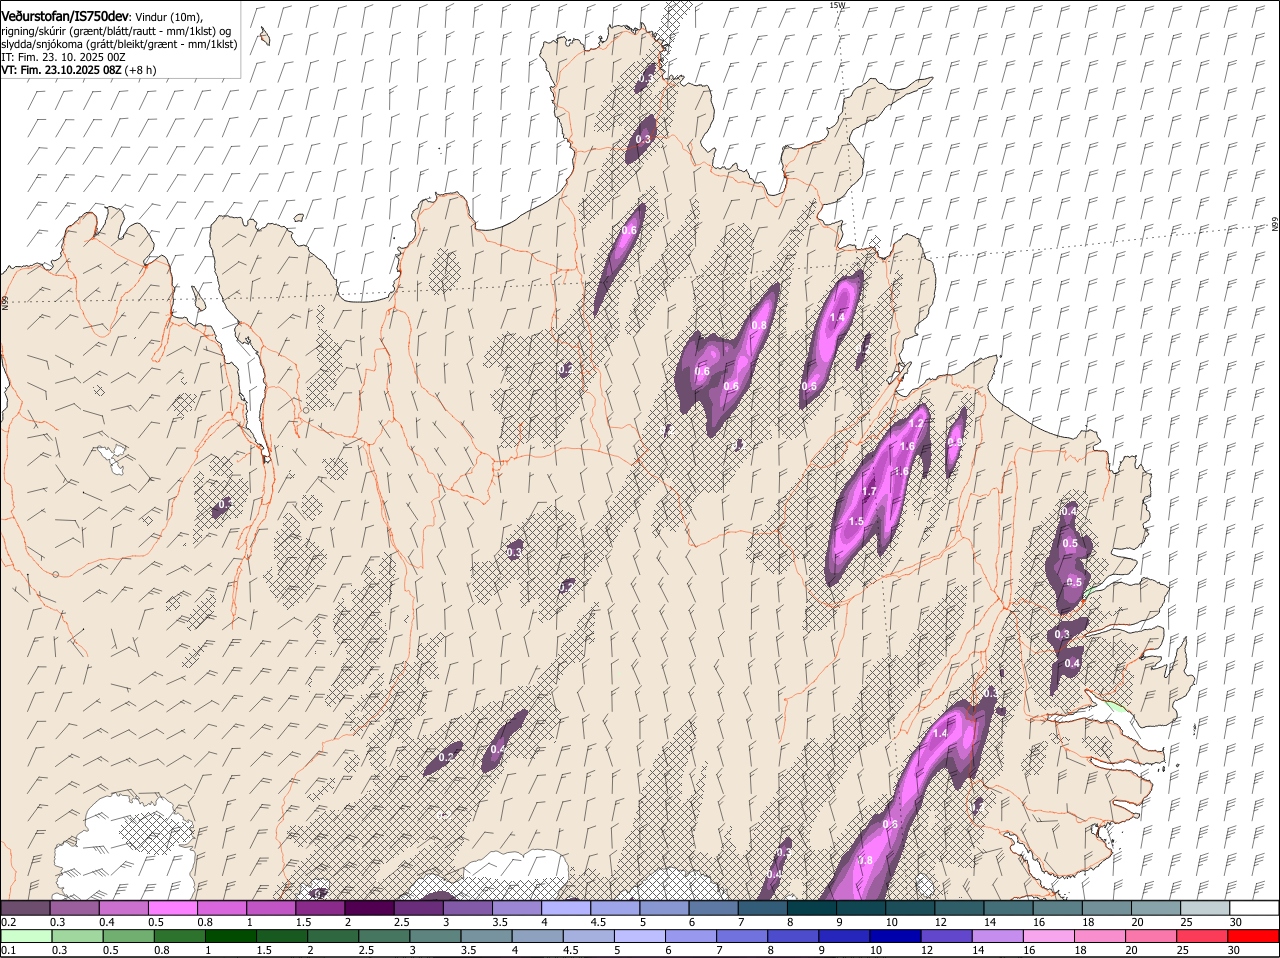The height and width of the screenshot is (958, 1280).
Task: Click the 1.5 purple swatch in upper legend row
Action: click(320, 908)
